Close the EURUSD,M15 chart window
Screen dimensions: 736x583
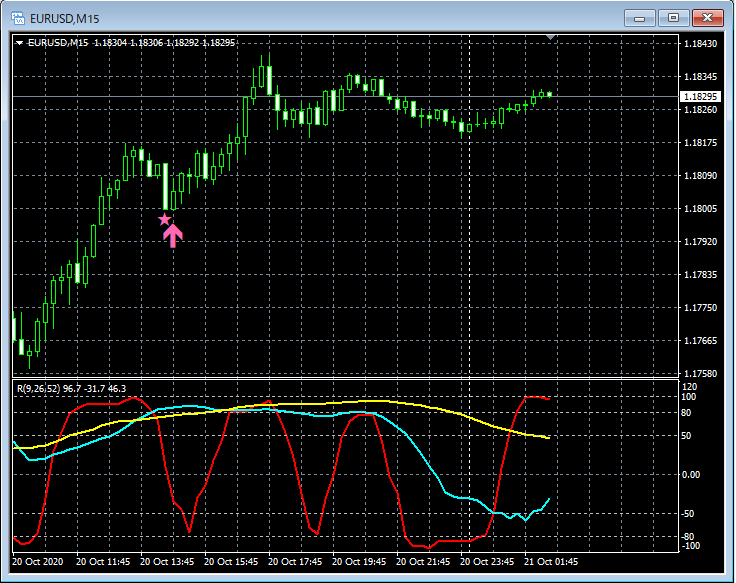tap(708, 18)
